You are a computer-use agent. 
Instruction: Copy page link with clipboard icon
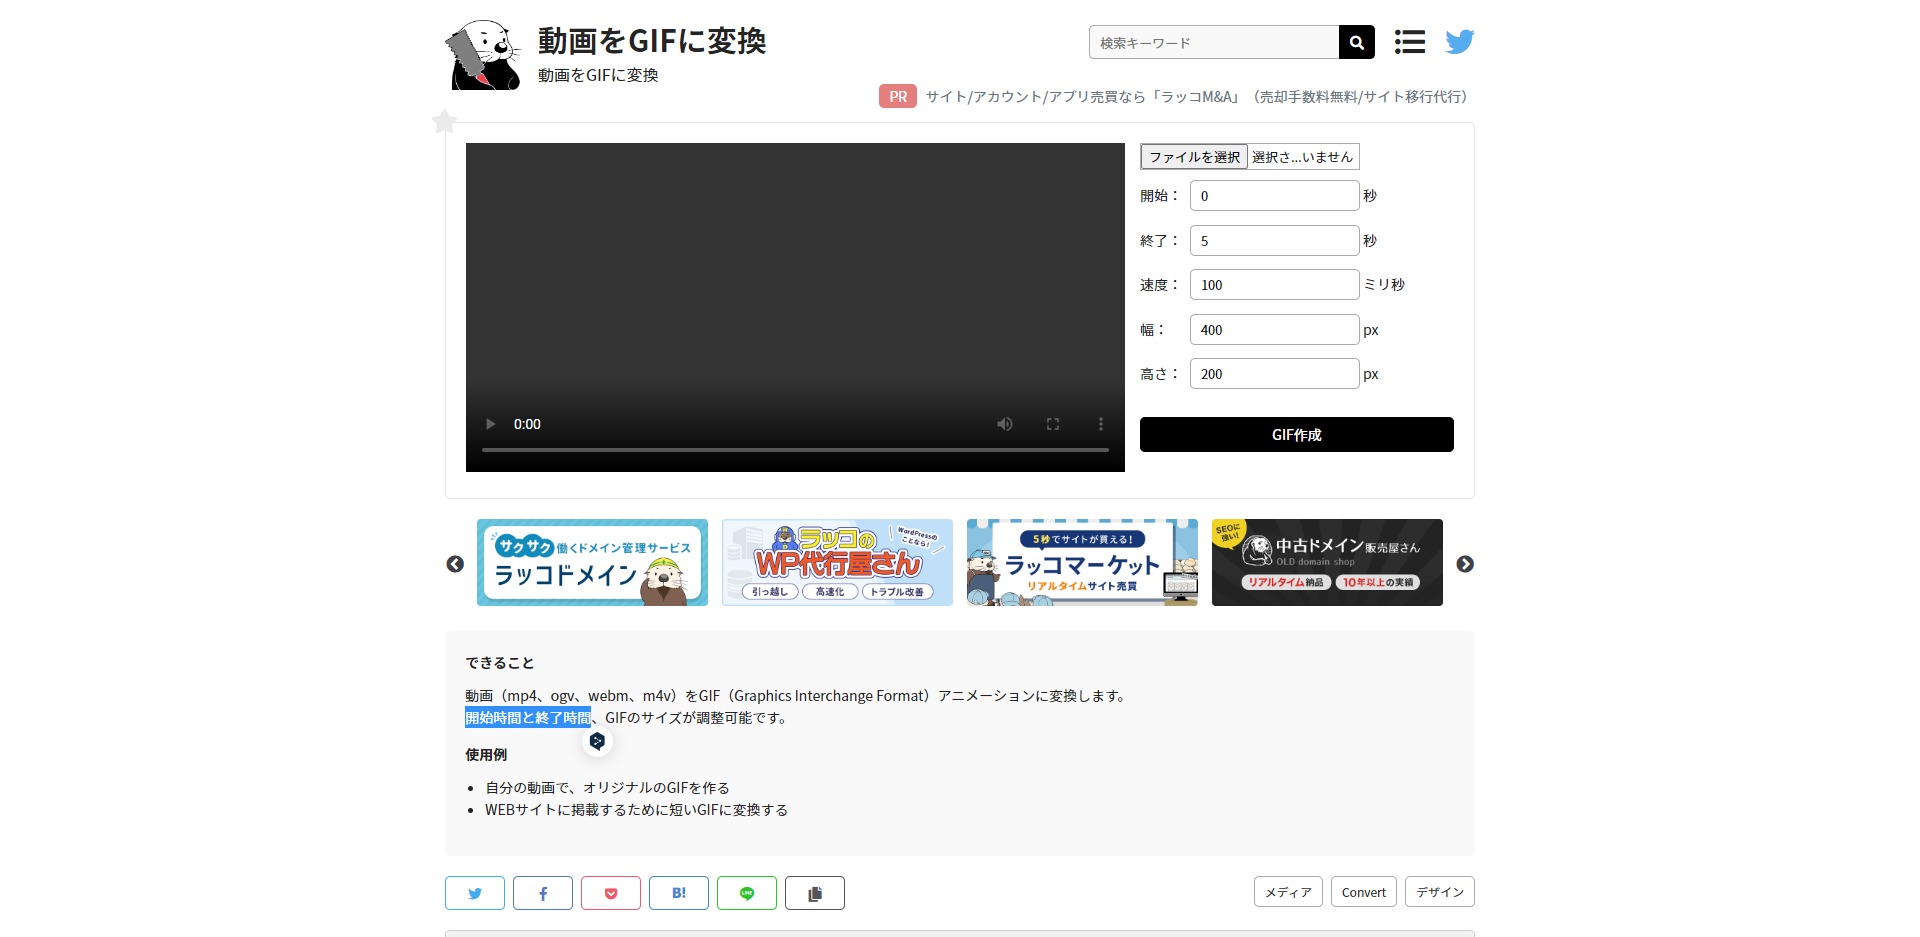pos(814,893)
